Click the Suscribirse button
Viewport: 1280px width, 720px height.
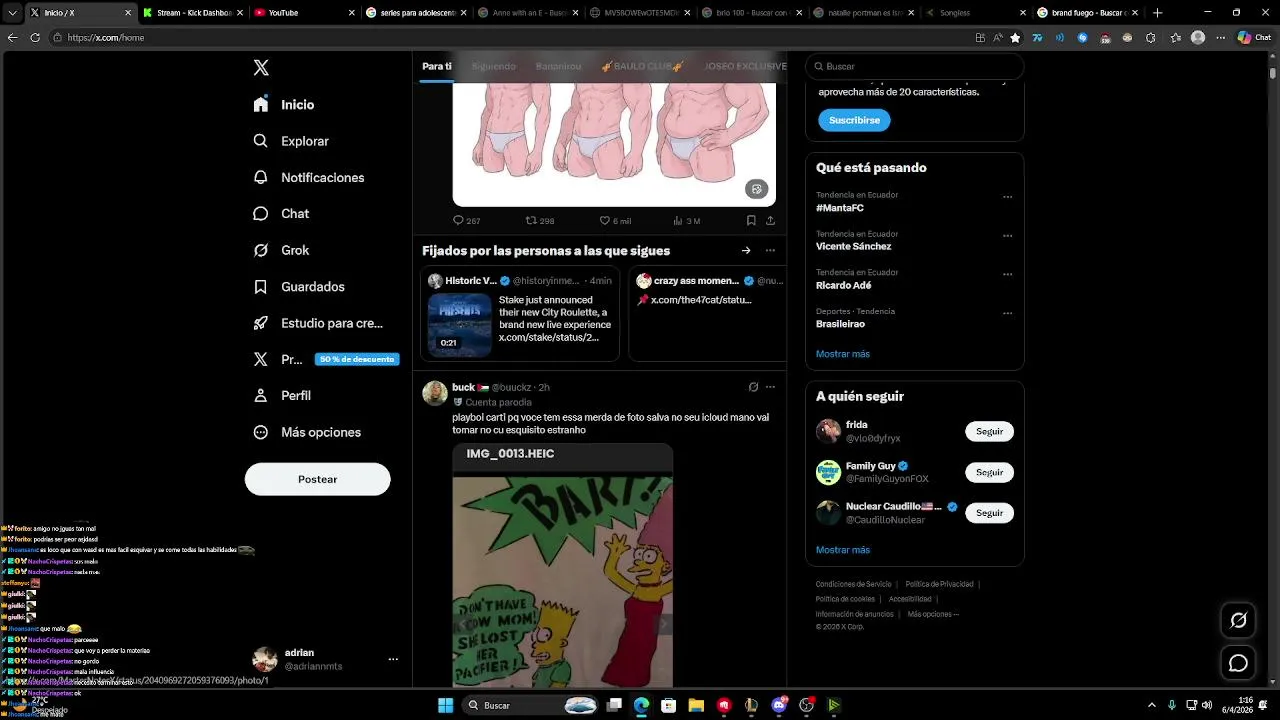coord(854,120)
